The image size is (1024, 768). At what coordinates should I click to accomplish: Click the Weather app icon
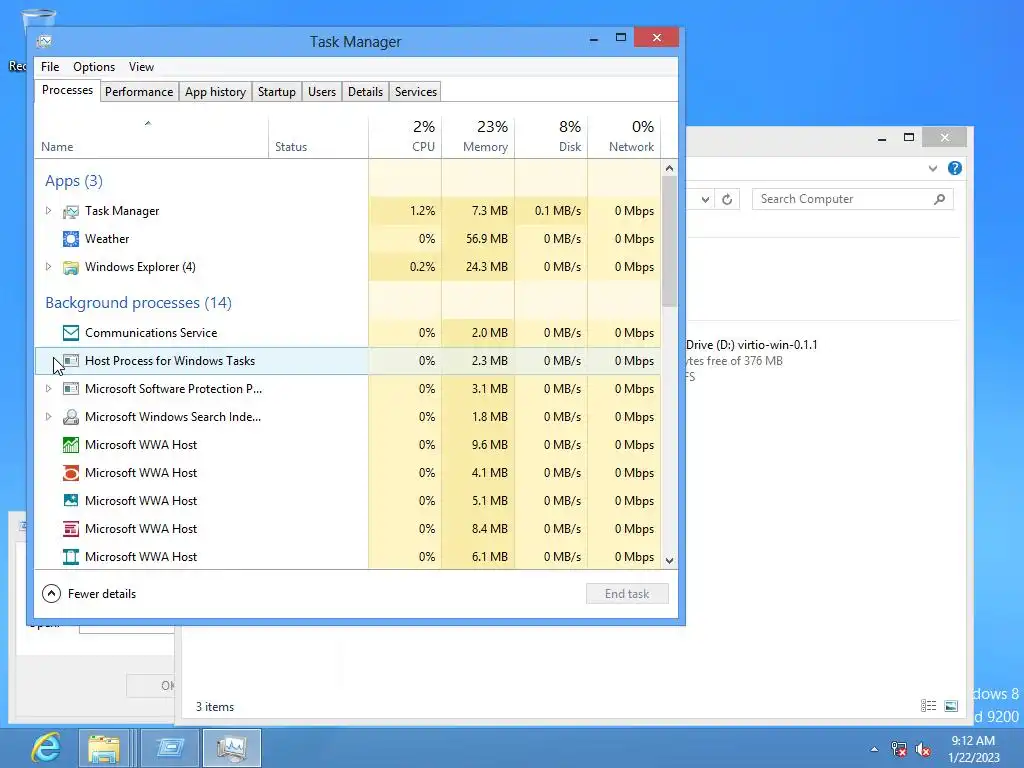(71, 239)
